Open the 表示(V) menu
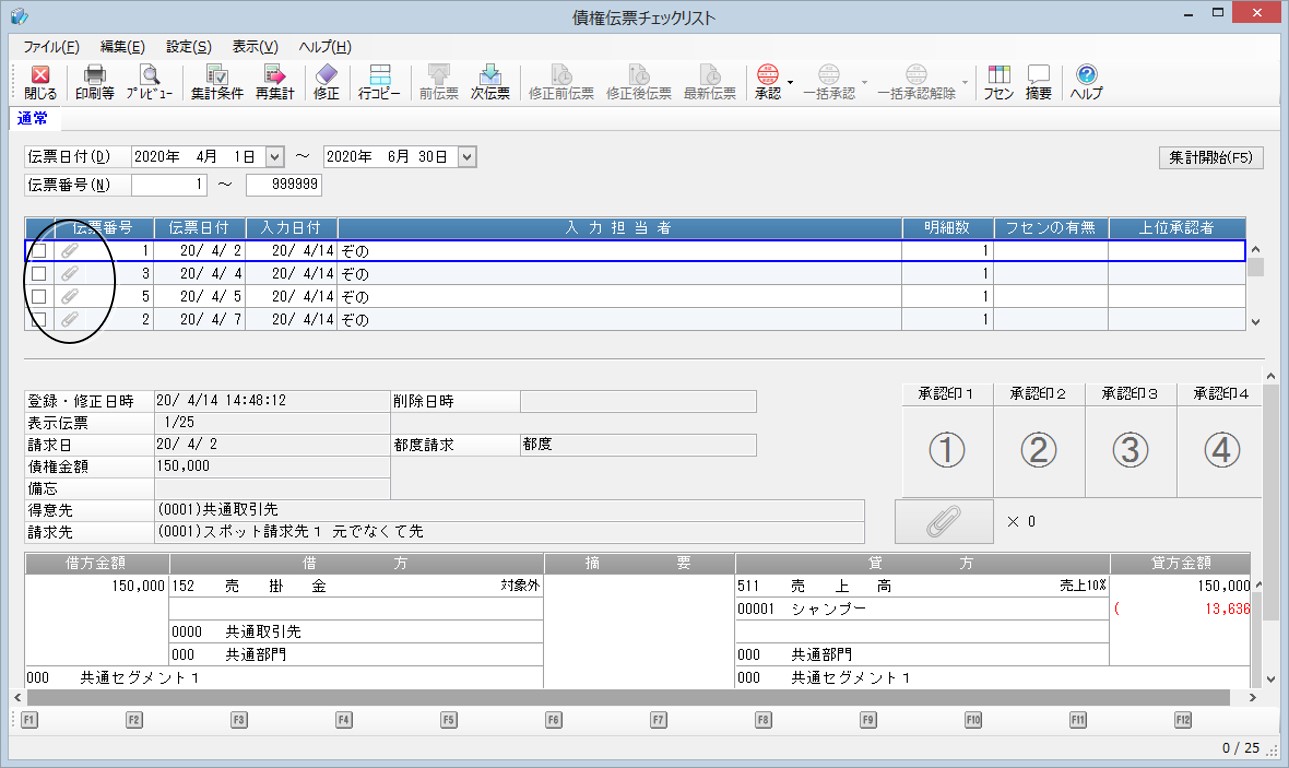 tap(255, 47)
